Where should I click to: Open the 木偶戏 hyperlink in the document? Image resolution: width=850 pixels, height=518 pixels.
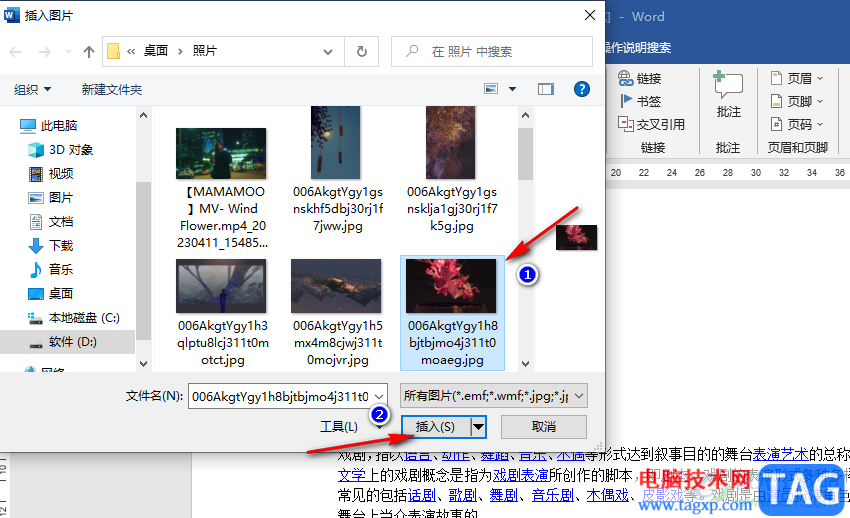[608, 495]
